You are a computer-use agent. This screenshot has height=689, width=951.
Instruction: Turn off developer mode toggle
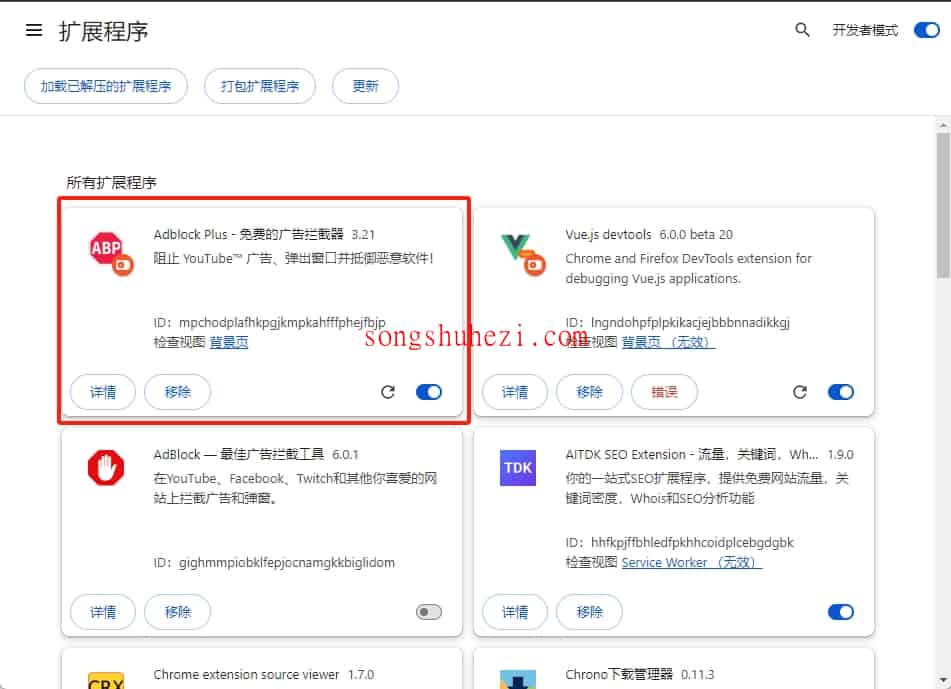(x=926, y=30)
